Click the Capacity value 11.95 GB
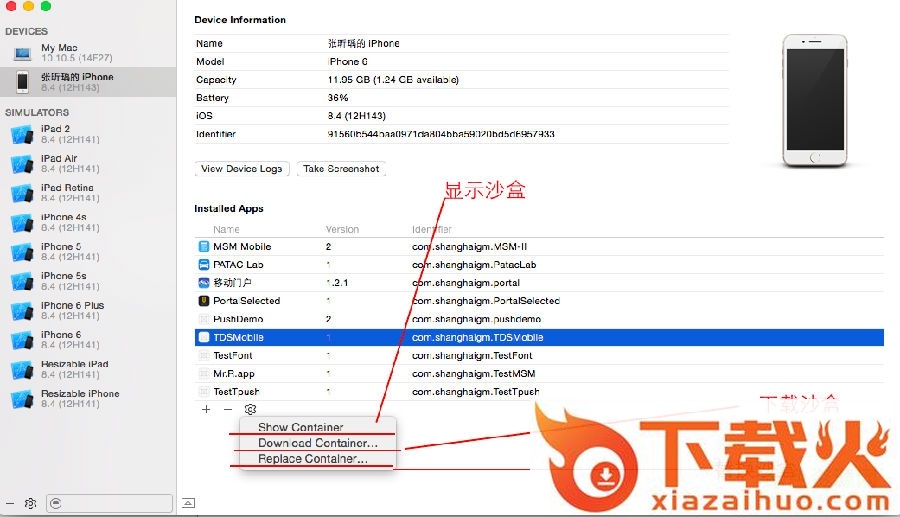 [x=393, y=80]
